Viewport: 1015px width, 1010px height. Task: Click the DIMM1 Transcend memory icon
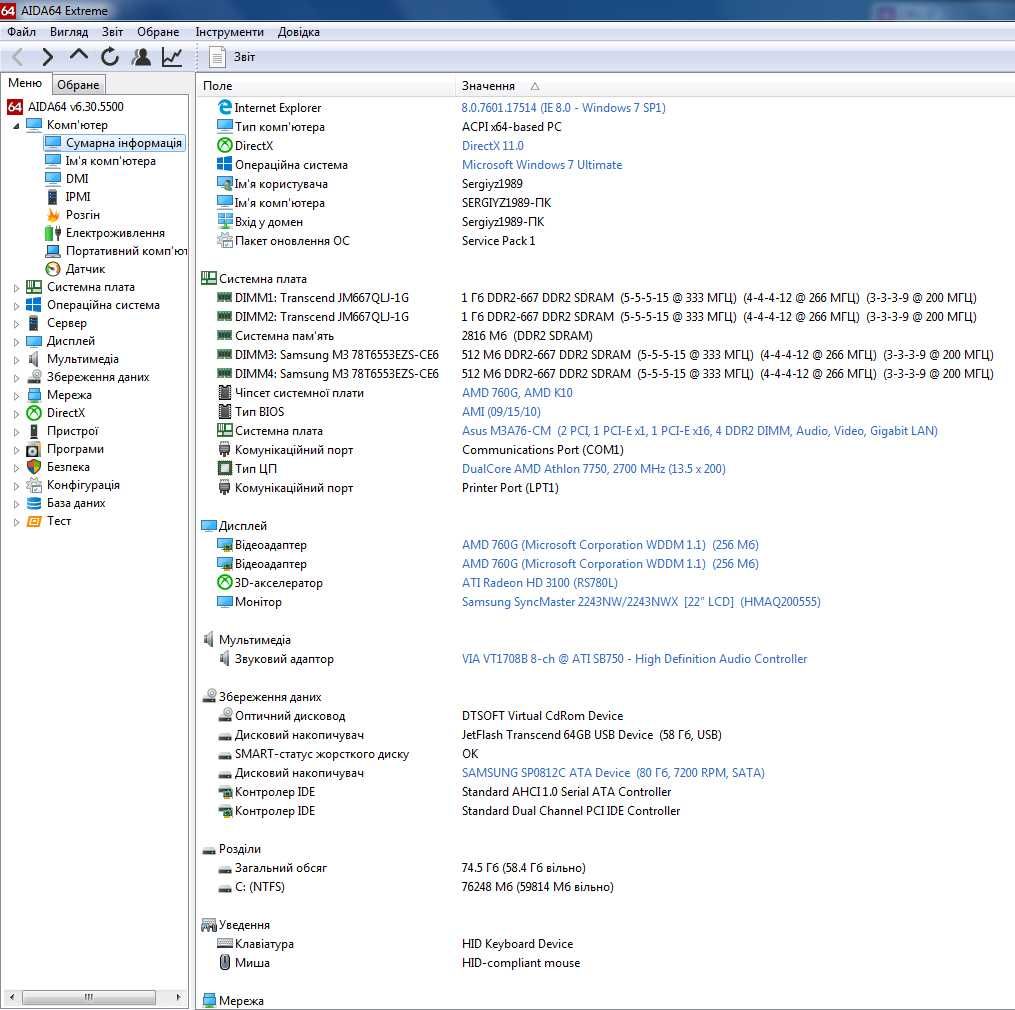click(x=225, y=298)
